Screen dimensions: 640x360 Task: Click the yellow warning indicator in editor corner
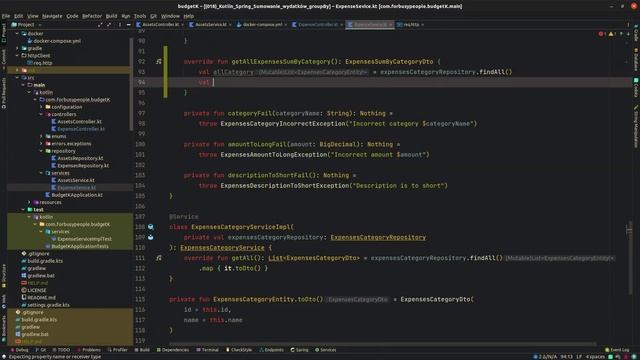(x=612, y=34)
